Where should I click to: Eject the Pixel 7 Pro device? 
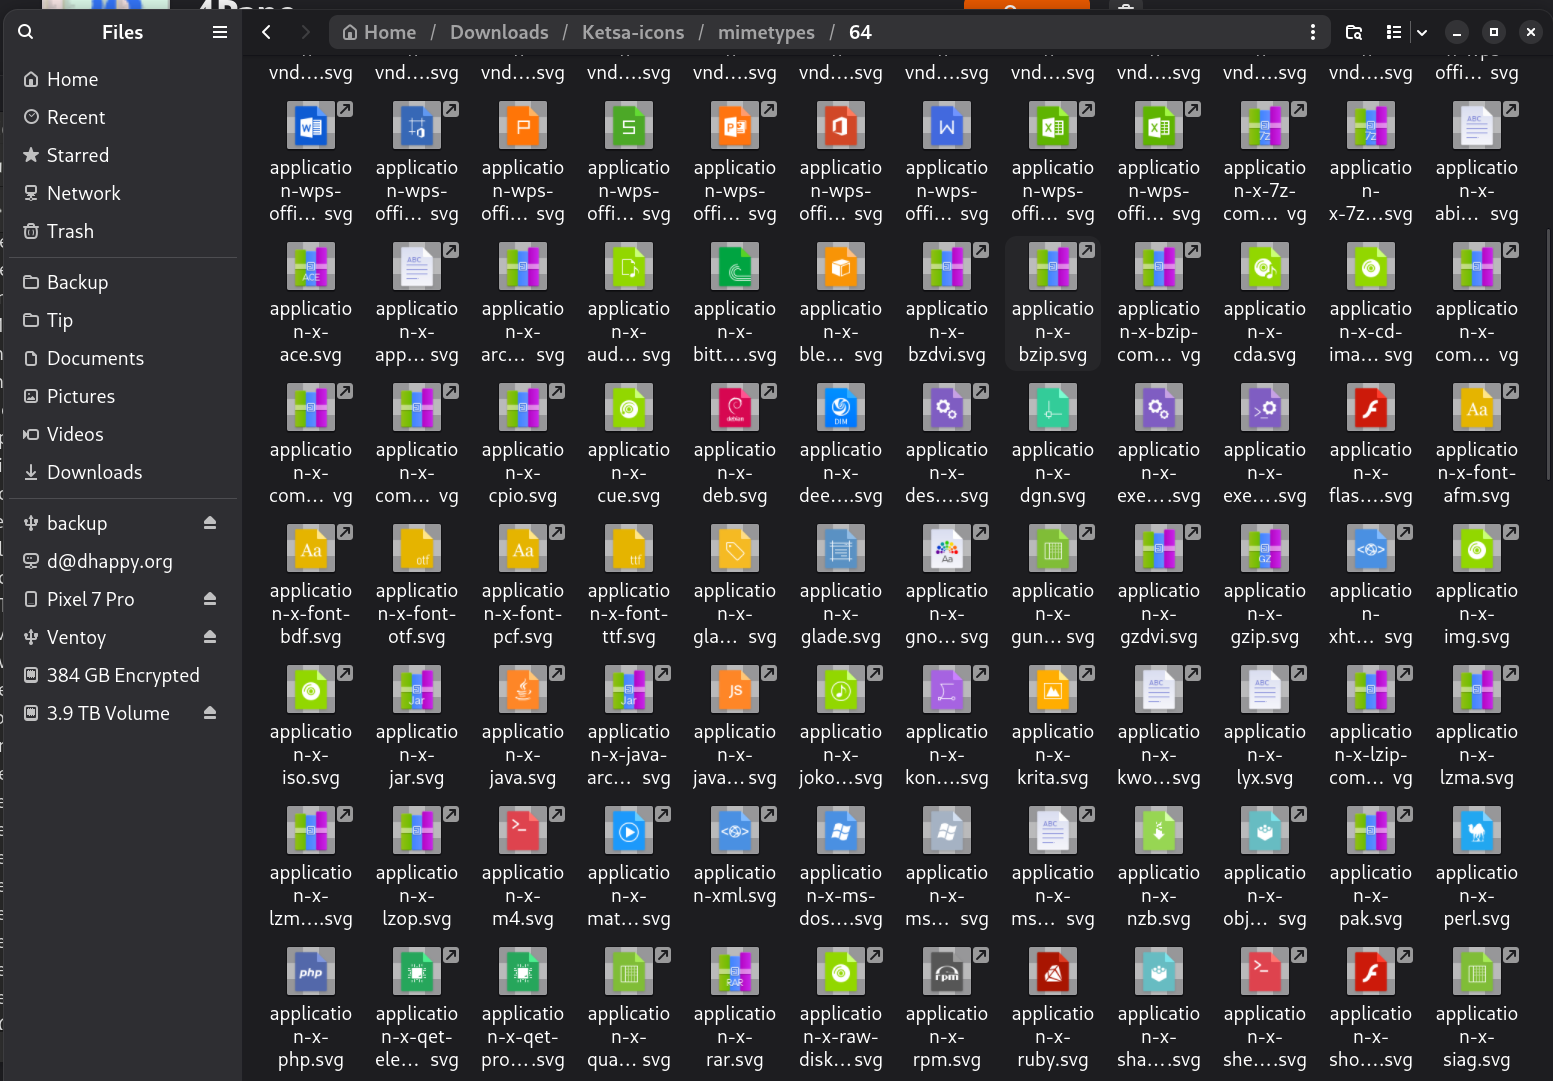(x=210, y=599)
